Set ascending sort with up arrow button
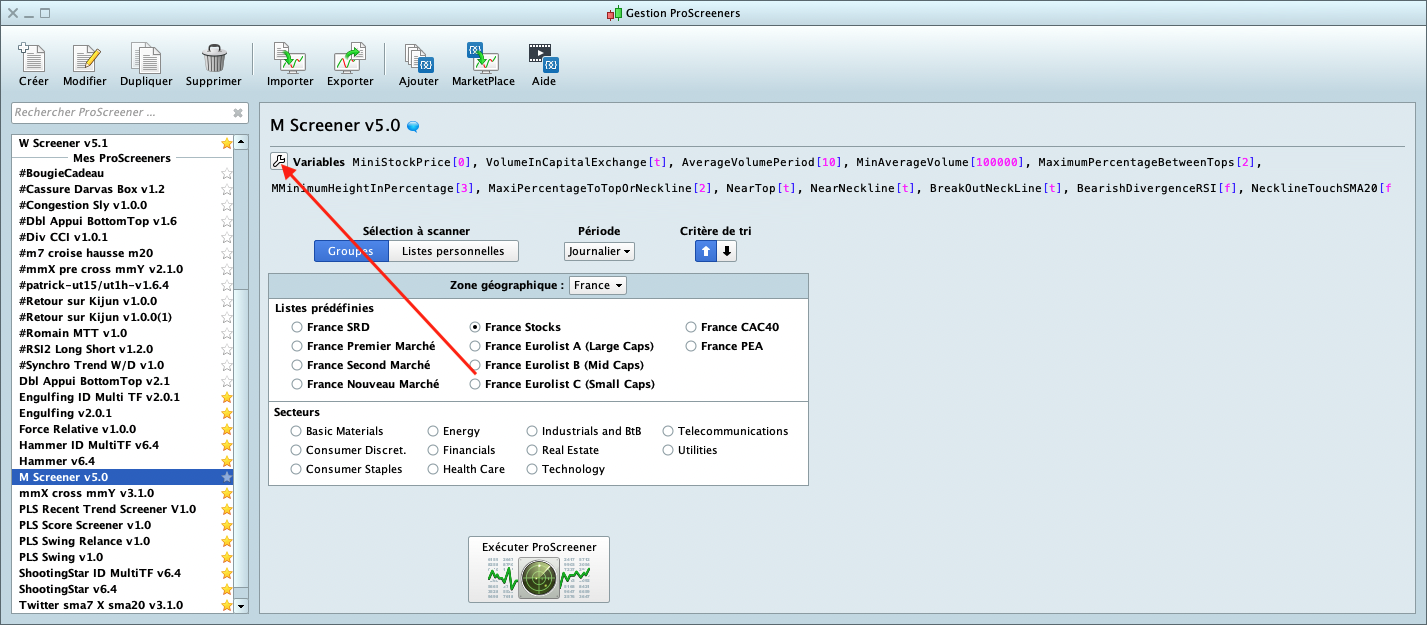Screen dimensions: 1427x625 (x=706, y=252)
